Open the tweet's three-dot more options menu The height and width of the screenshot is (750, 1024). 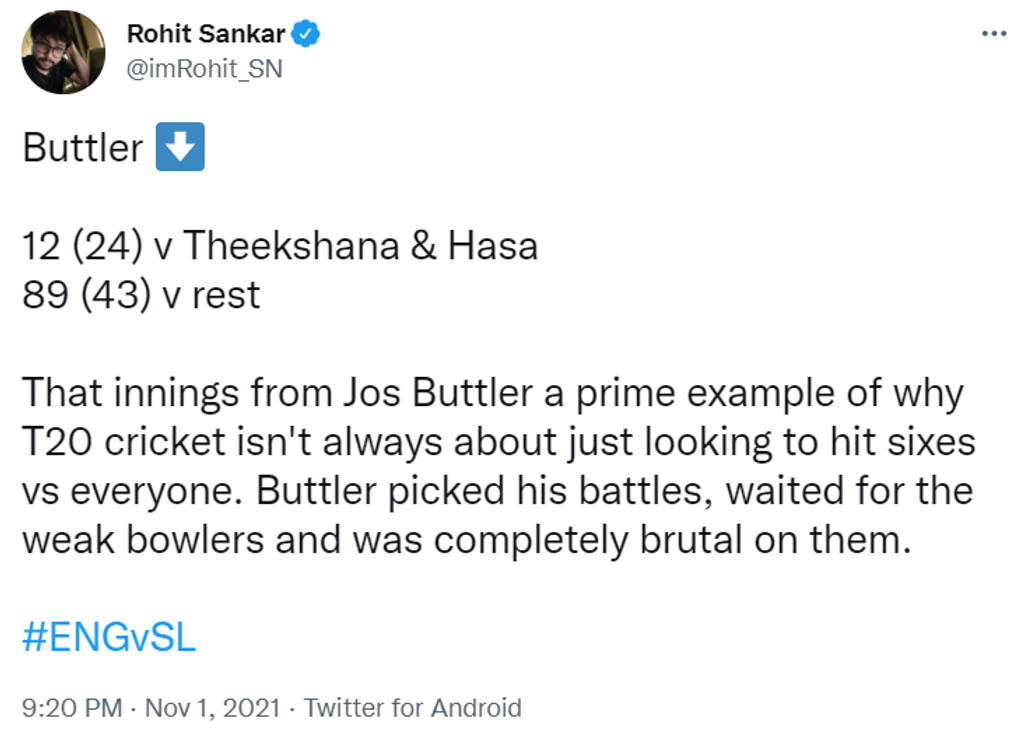[994, 33]
